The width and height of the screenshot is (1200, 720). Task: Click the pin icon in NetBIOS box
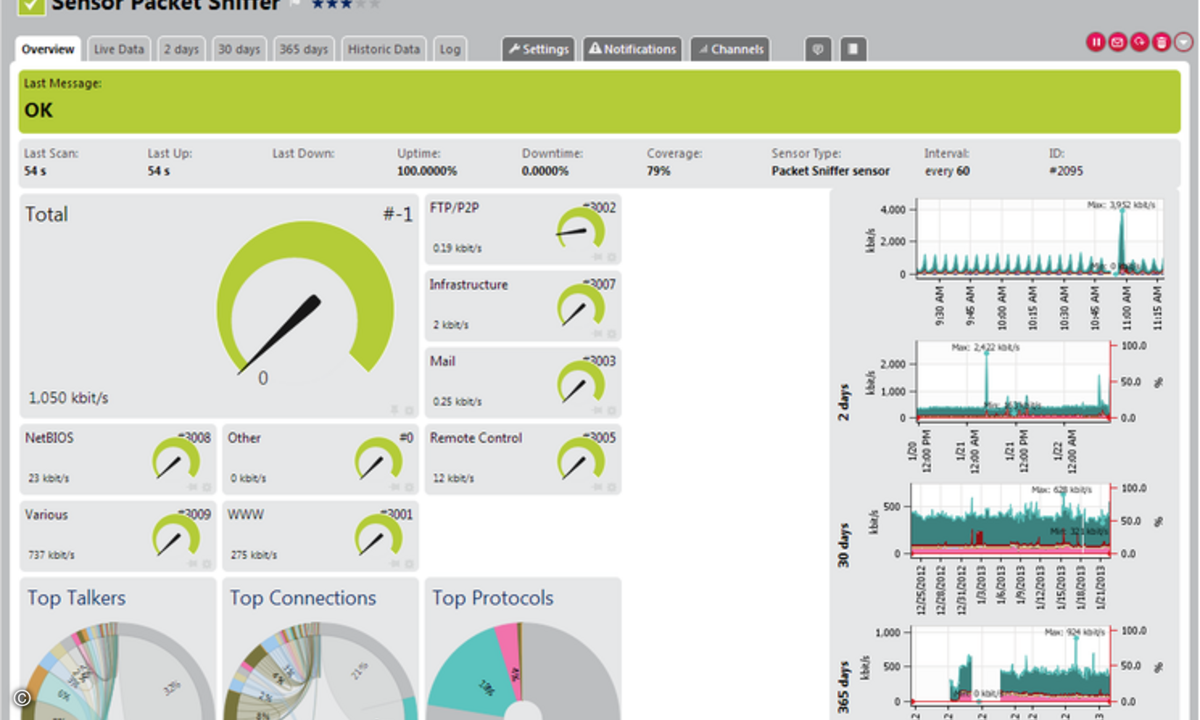click(194, 488)
